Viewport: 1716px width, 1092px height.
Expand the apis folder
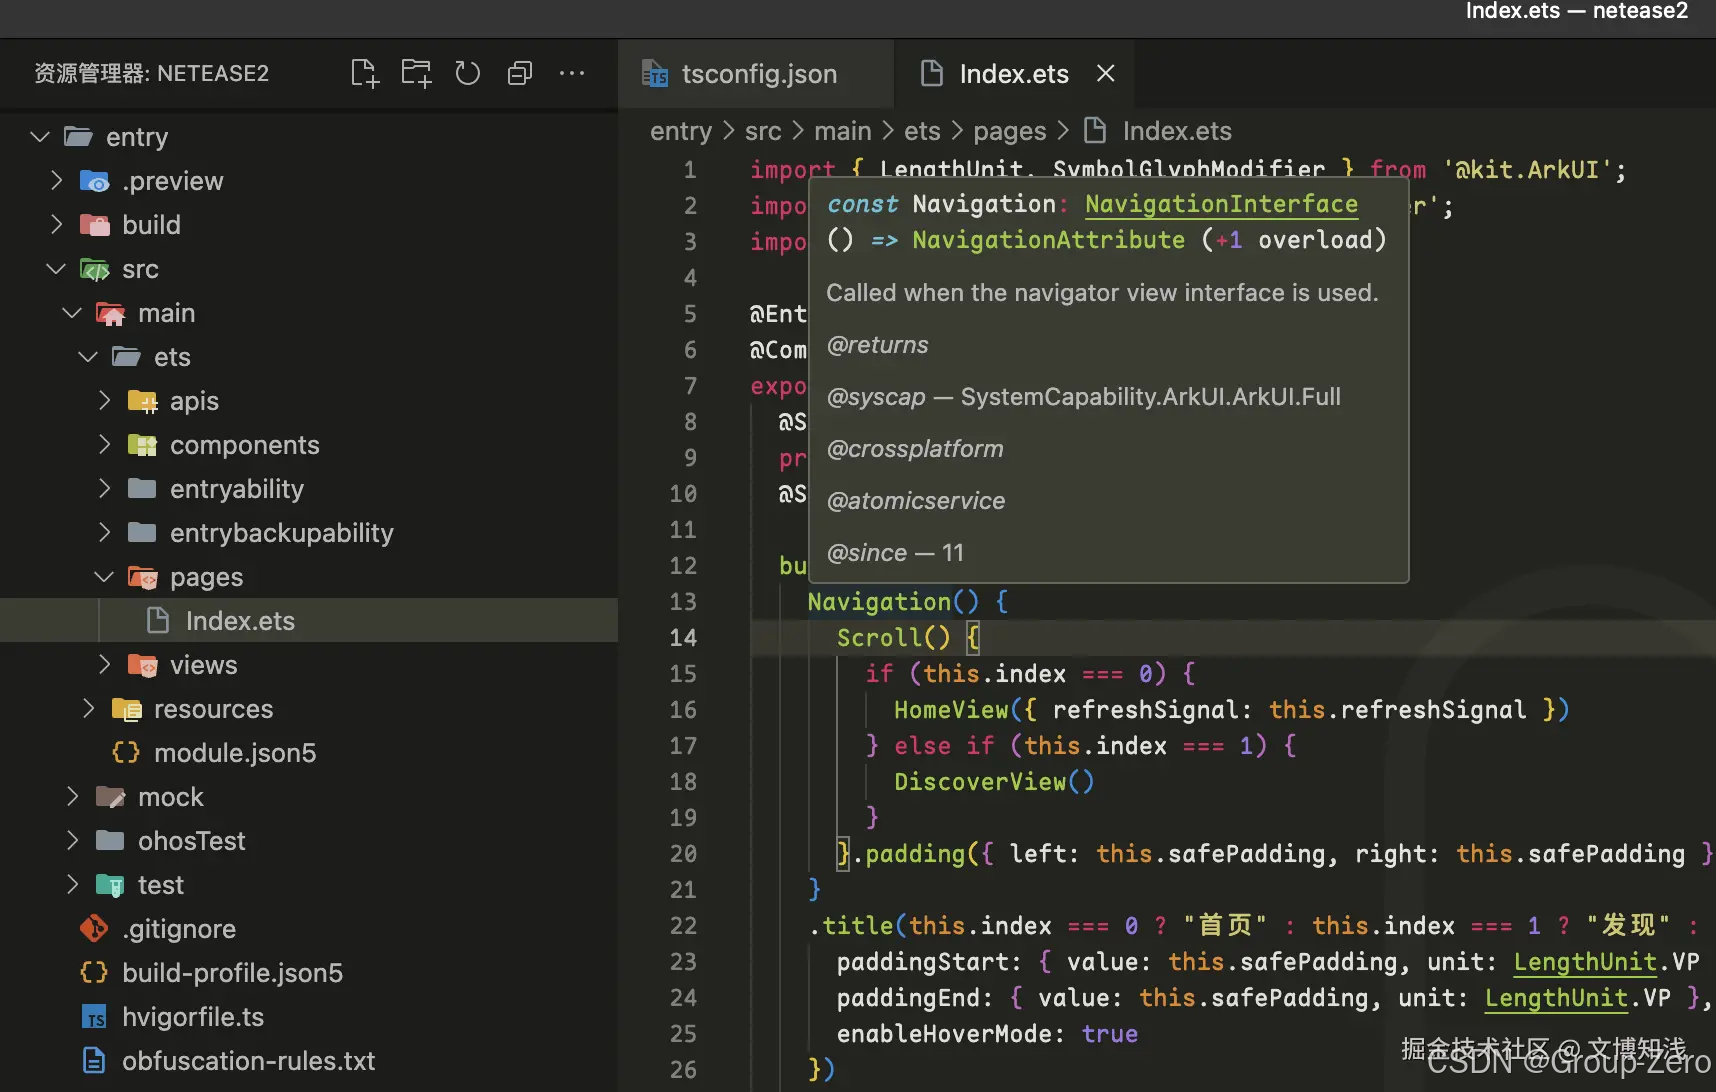[x=104, y=401]
